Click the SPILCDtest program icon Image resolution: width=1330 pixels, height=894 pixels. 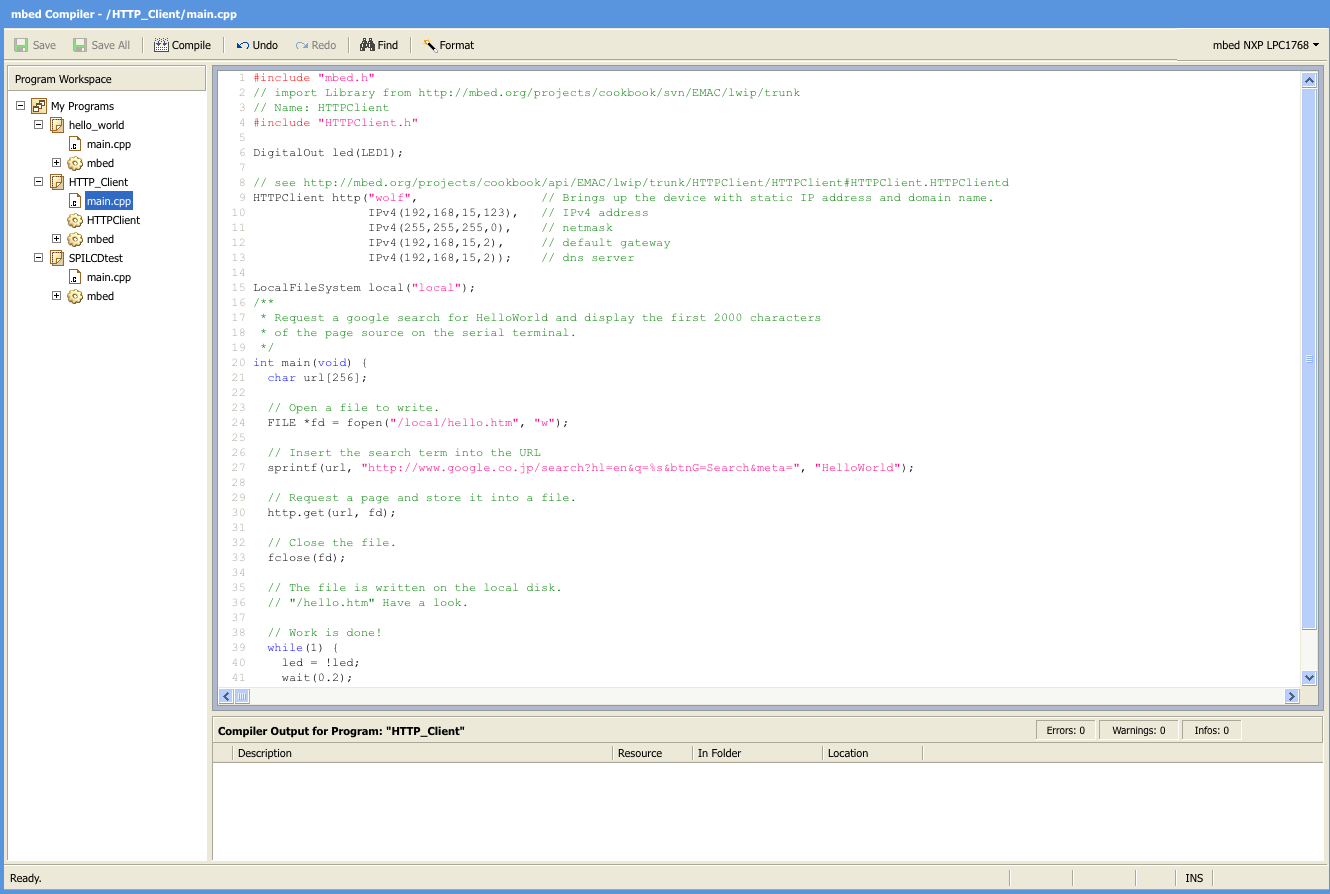[57, 258]
